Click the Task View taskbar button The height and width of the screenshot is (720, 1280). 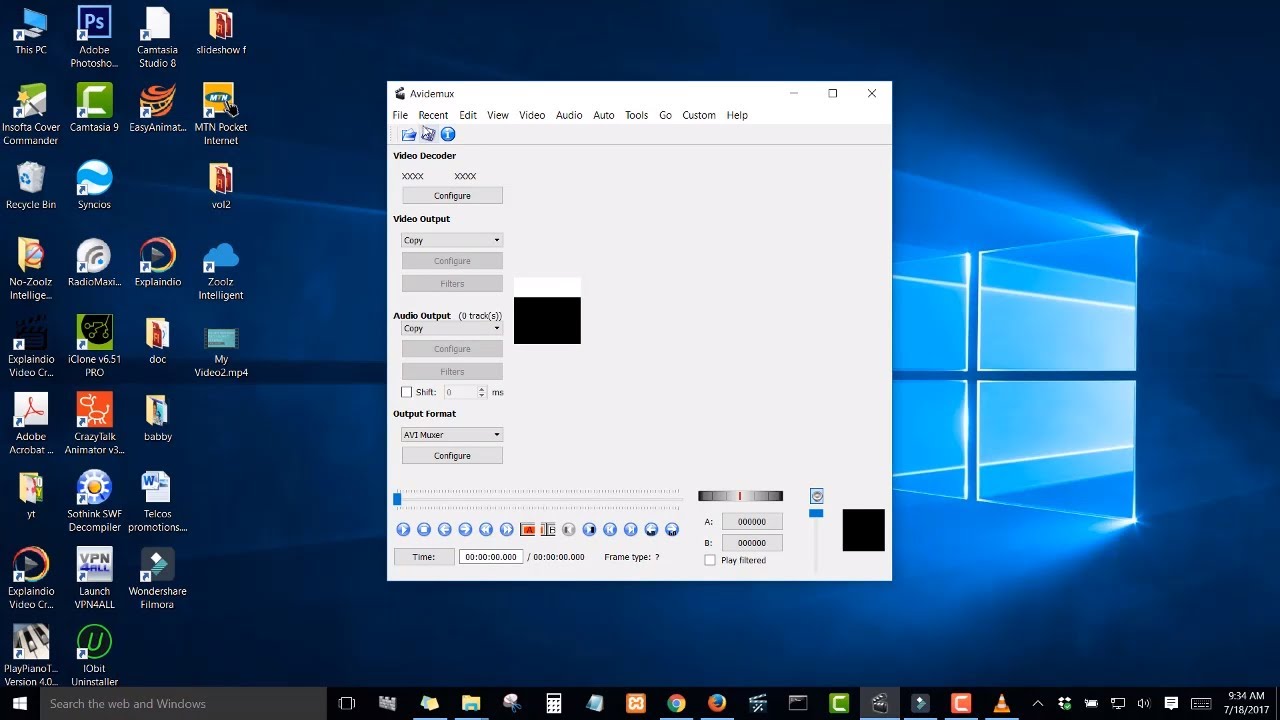click(x=347, y=704)
